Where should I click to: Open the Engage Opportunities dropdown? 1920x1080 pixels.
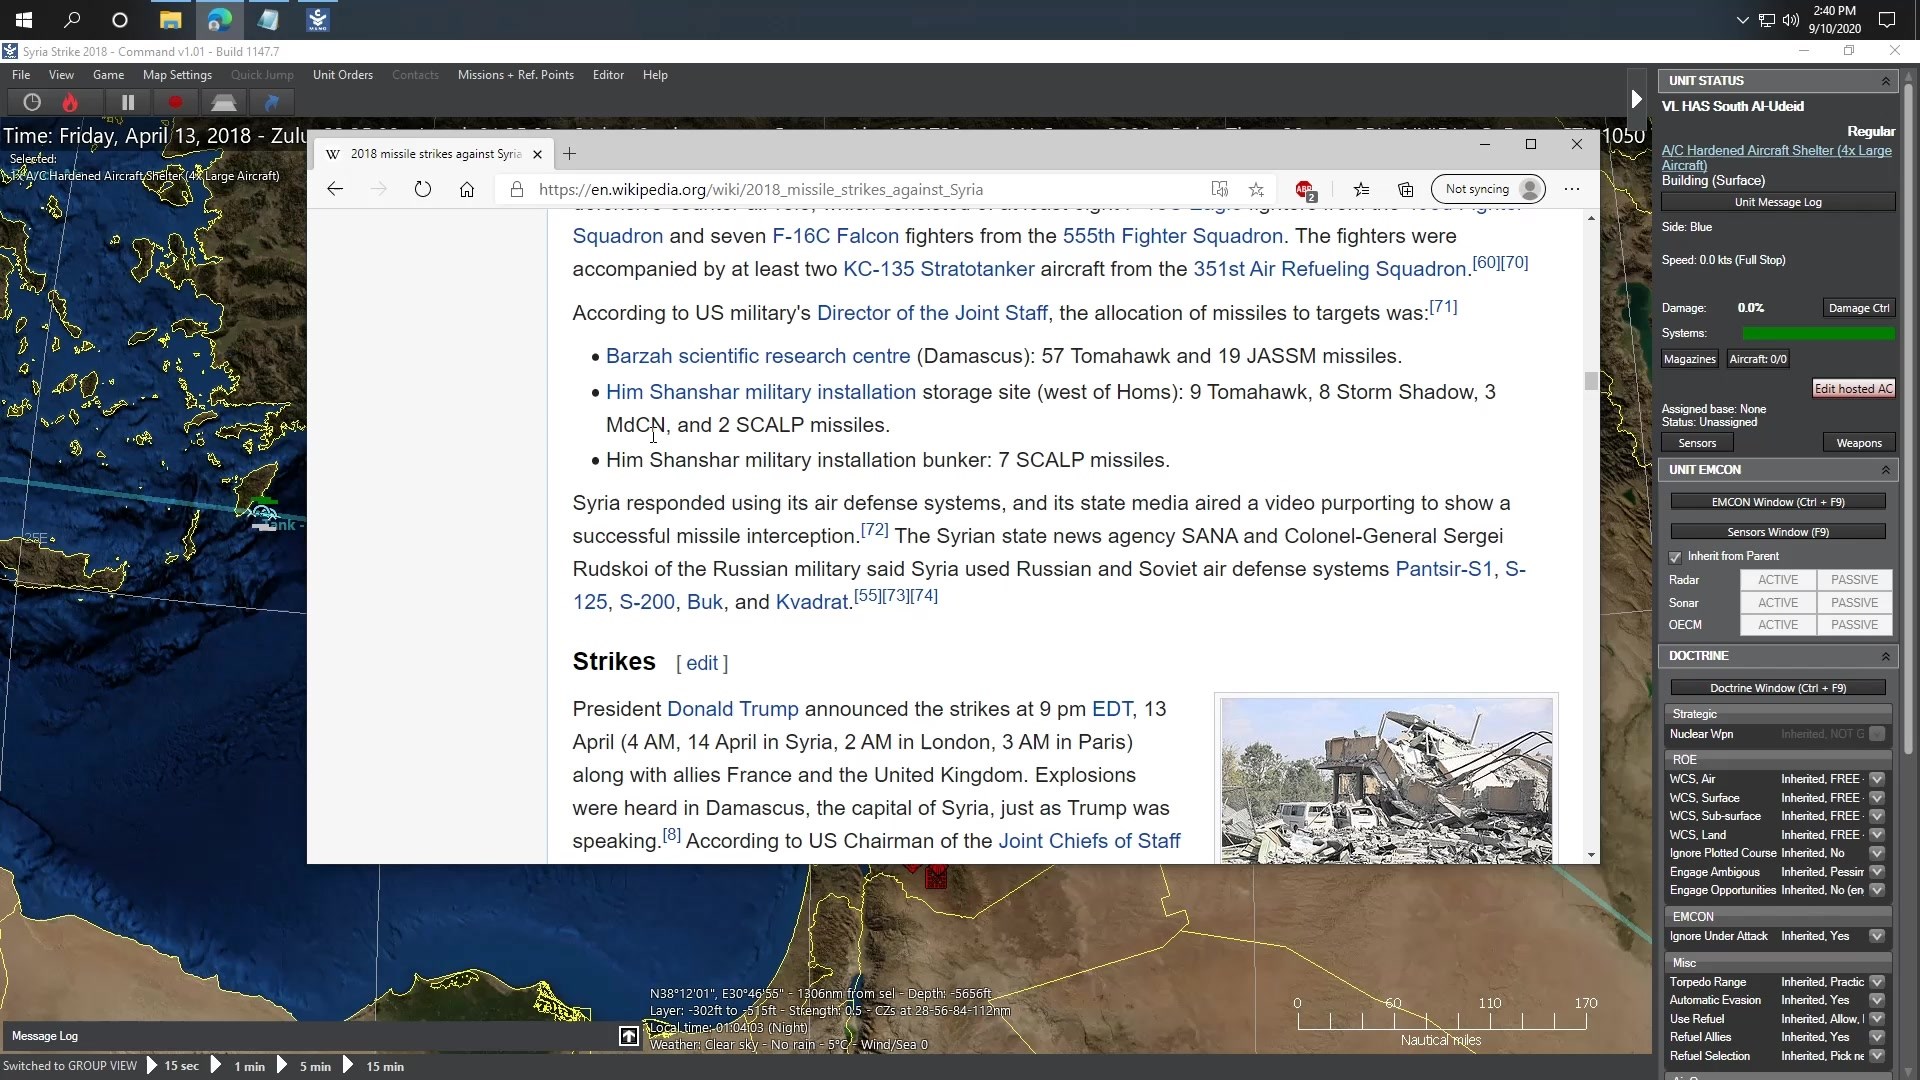click(x=1877, y=890)
